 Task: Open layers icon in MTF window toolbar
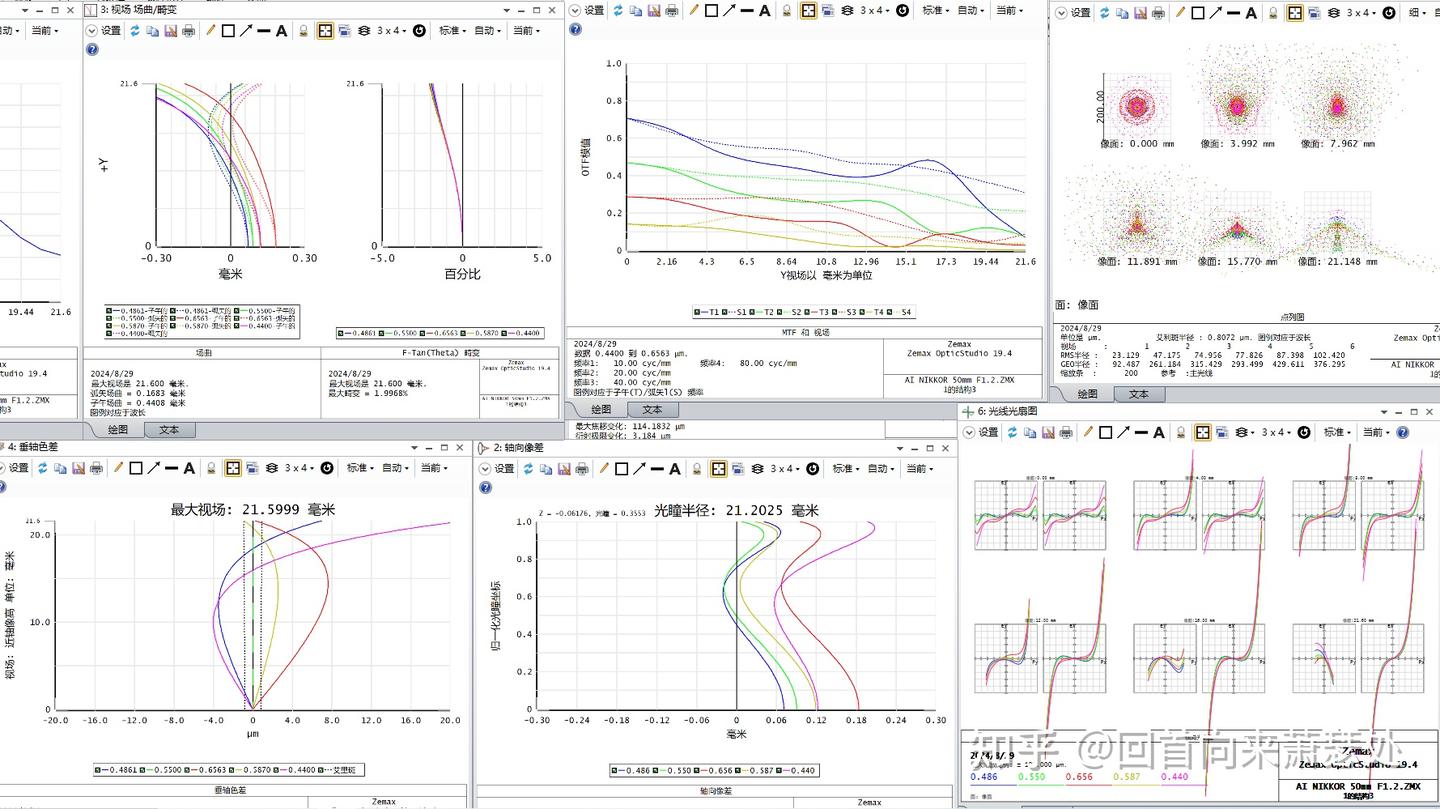tap(848, 10)
